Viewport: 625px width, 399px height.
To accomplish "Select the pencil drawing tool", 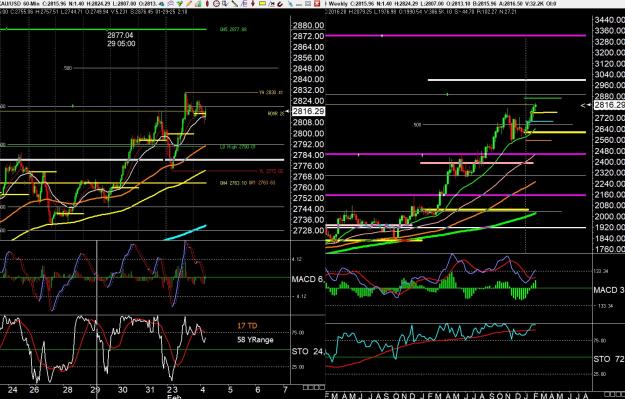I will (189, 4).
